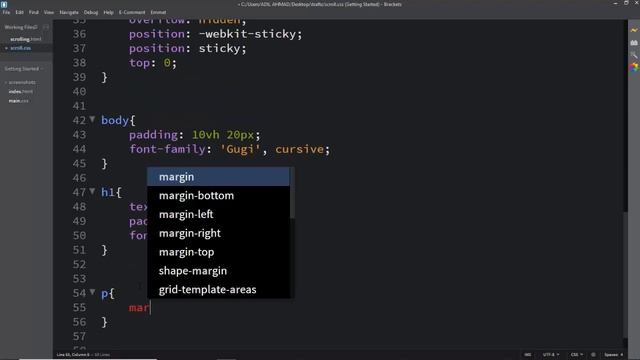Click the 'top: 0;' code line
Image resolution: width=640 pixels, height=360 pixels.
[x=153, y=63]
